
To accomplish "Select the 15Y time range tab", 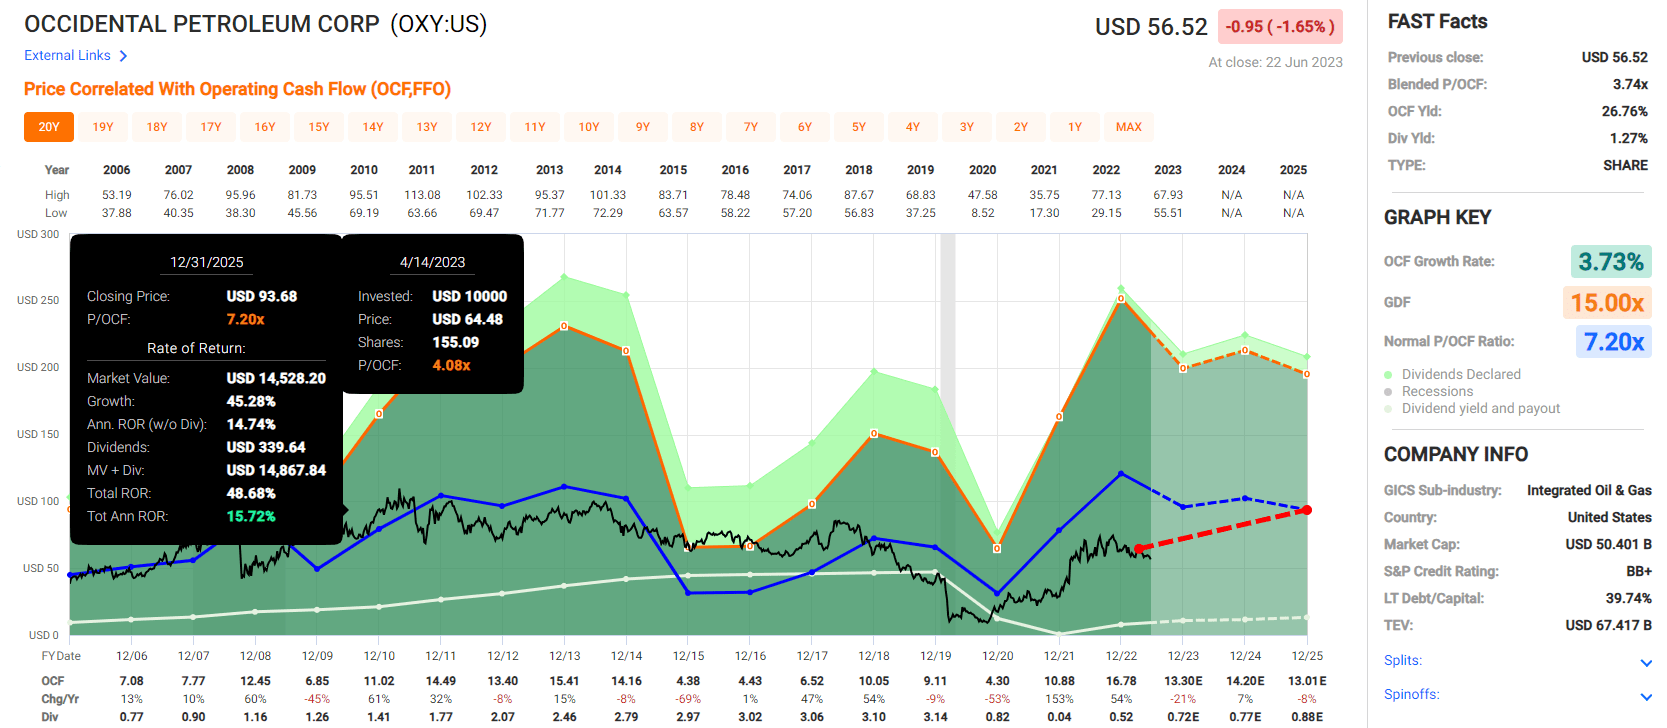I will tap(319, 127).
